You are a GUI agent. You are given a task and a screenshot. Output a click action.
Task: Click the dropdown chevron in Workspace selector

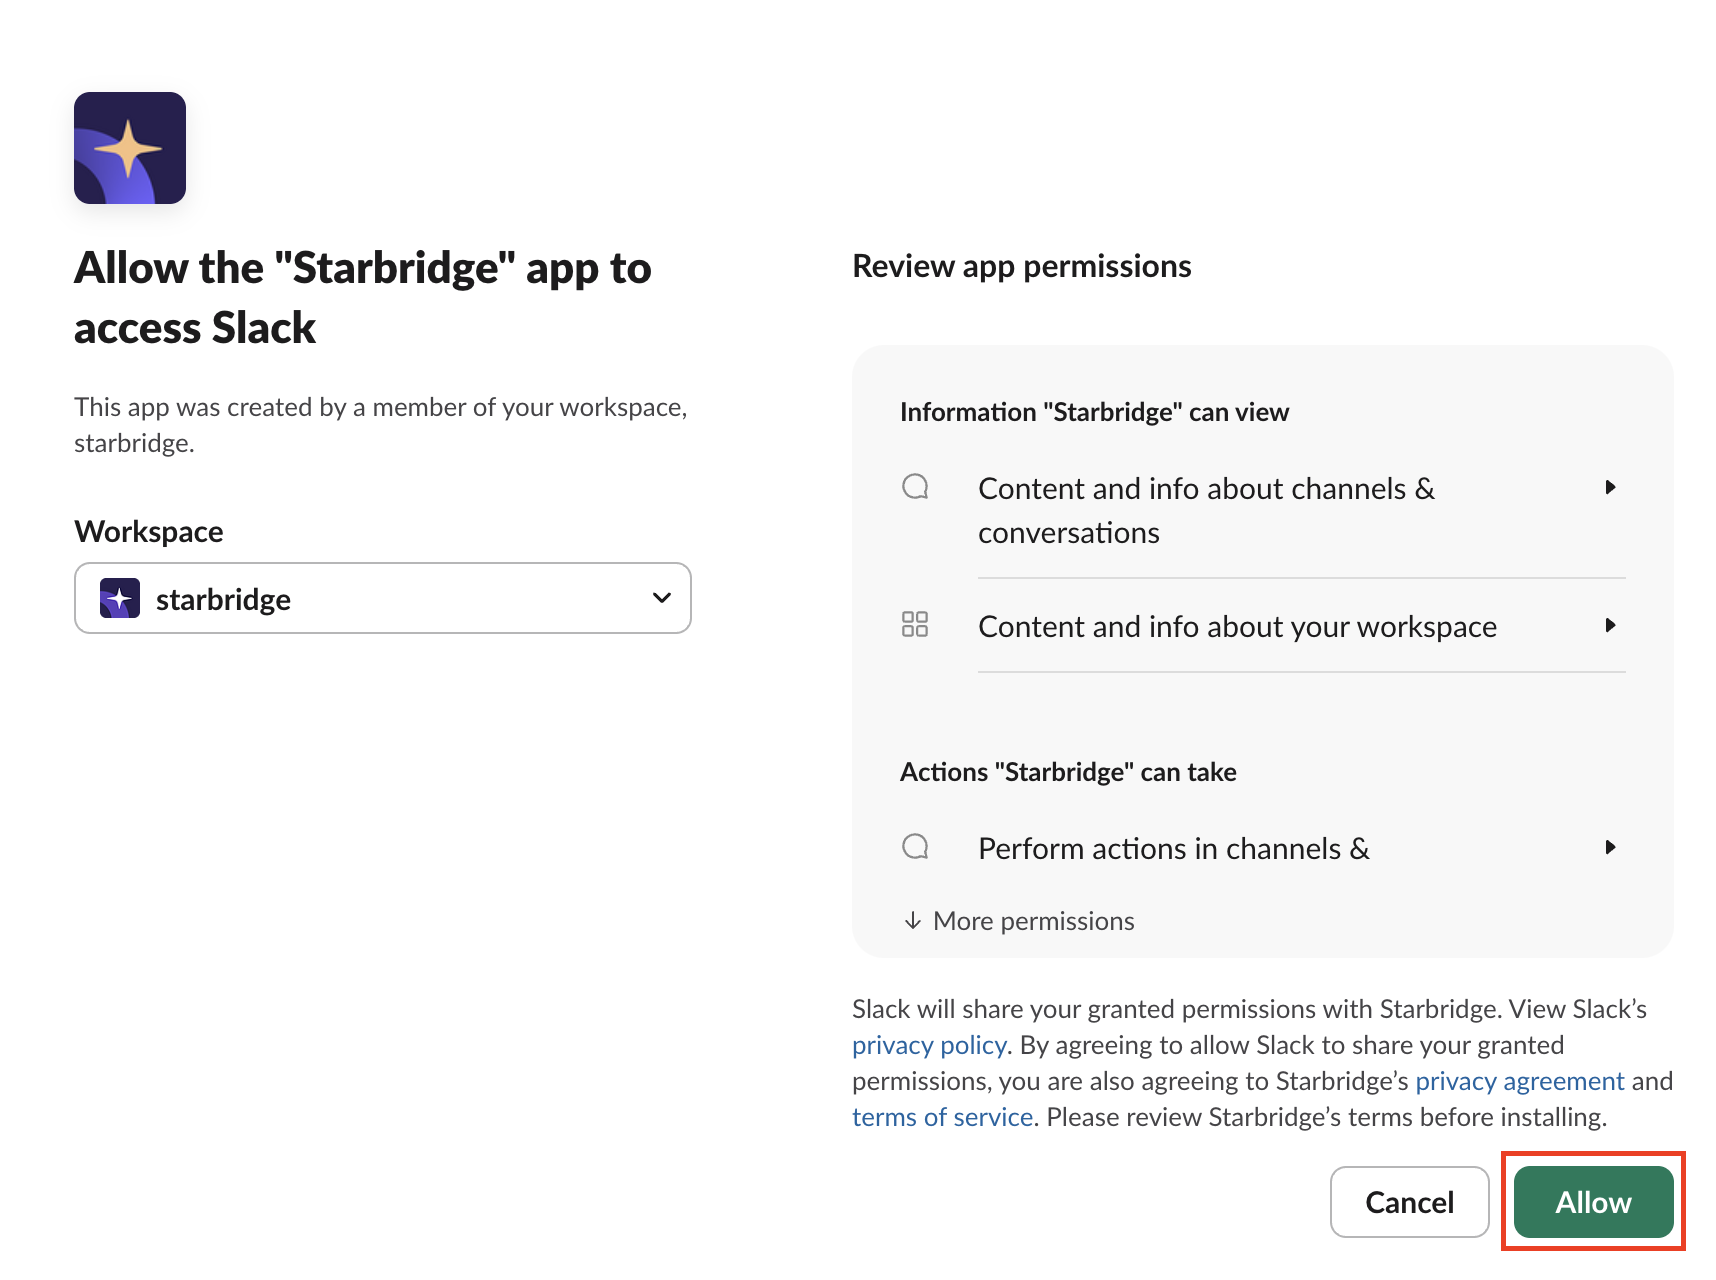click(x=661, y=598)
